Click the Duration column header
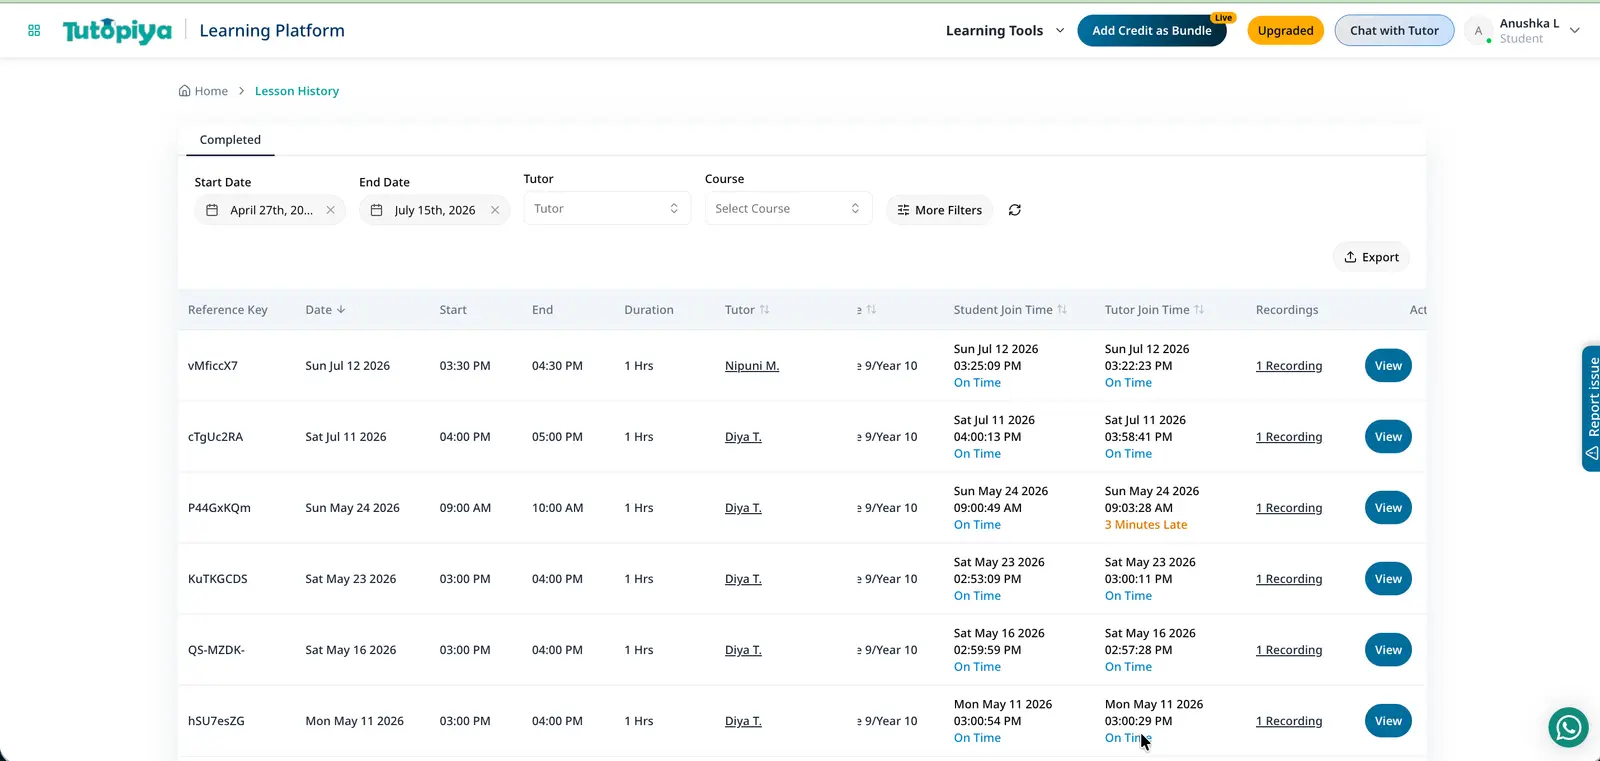1600x761 pixels. tap(649, 310)
